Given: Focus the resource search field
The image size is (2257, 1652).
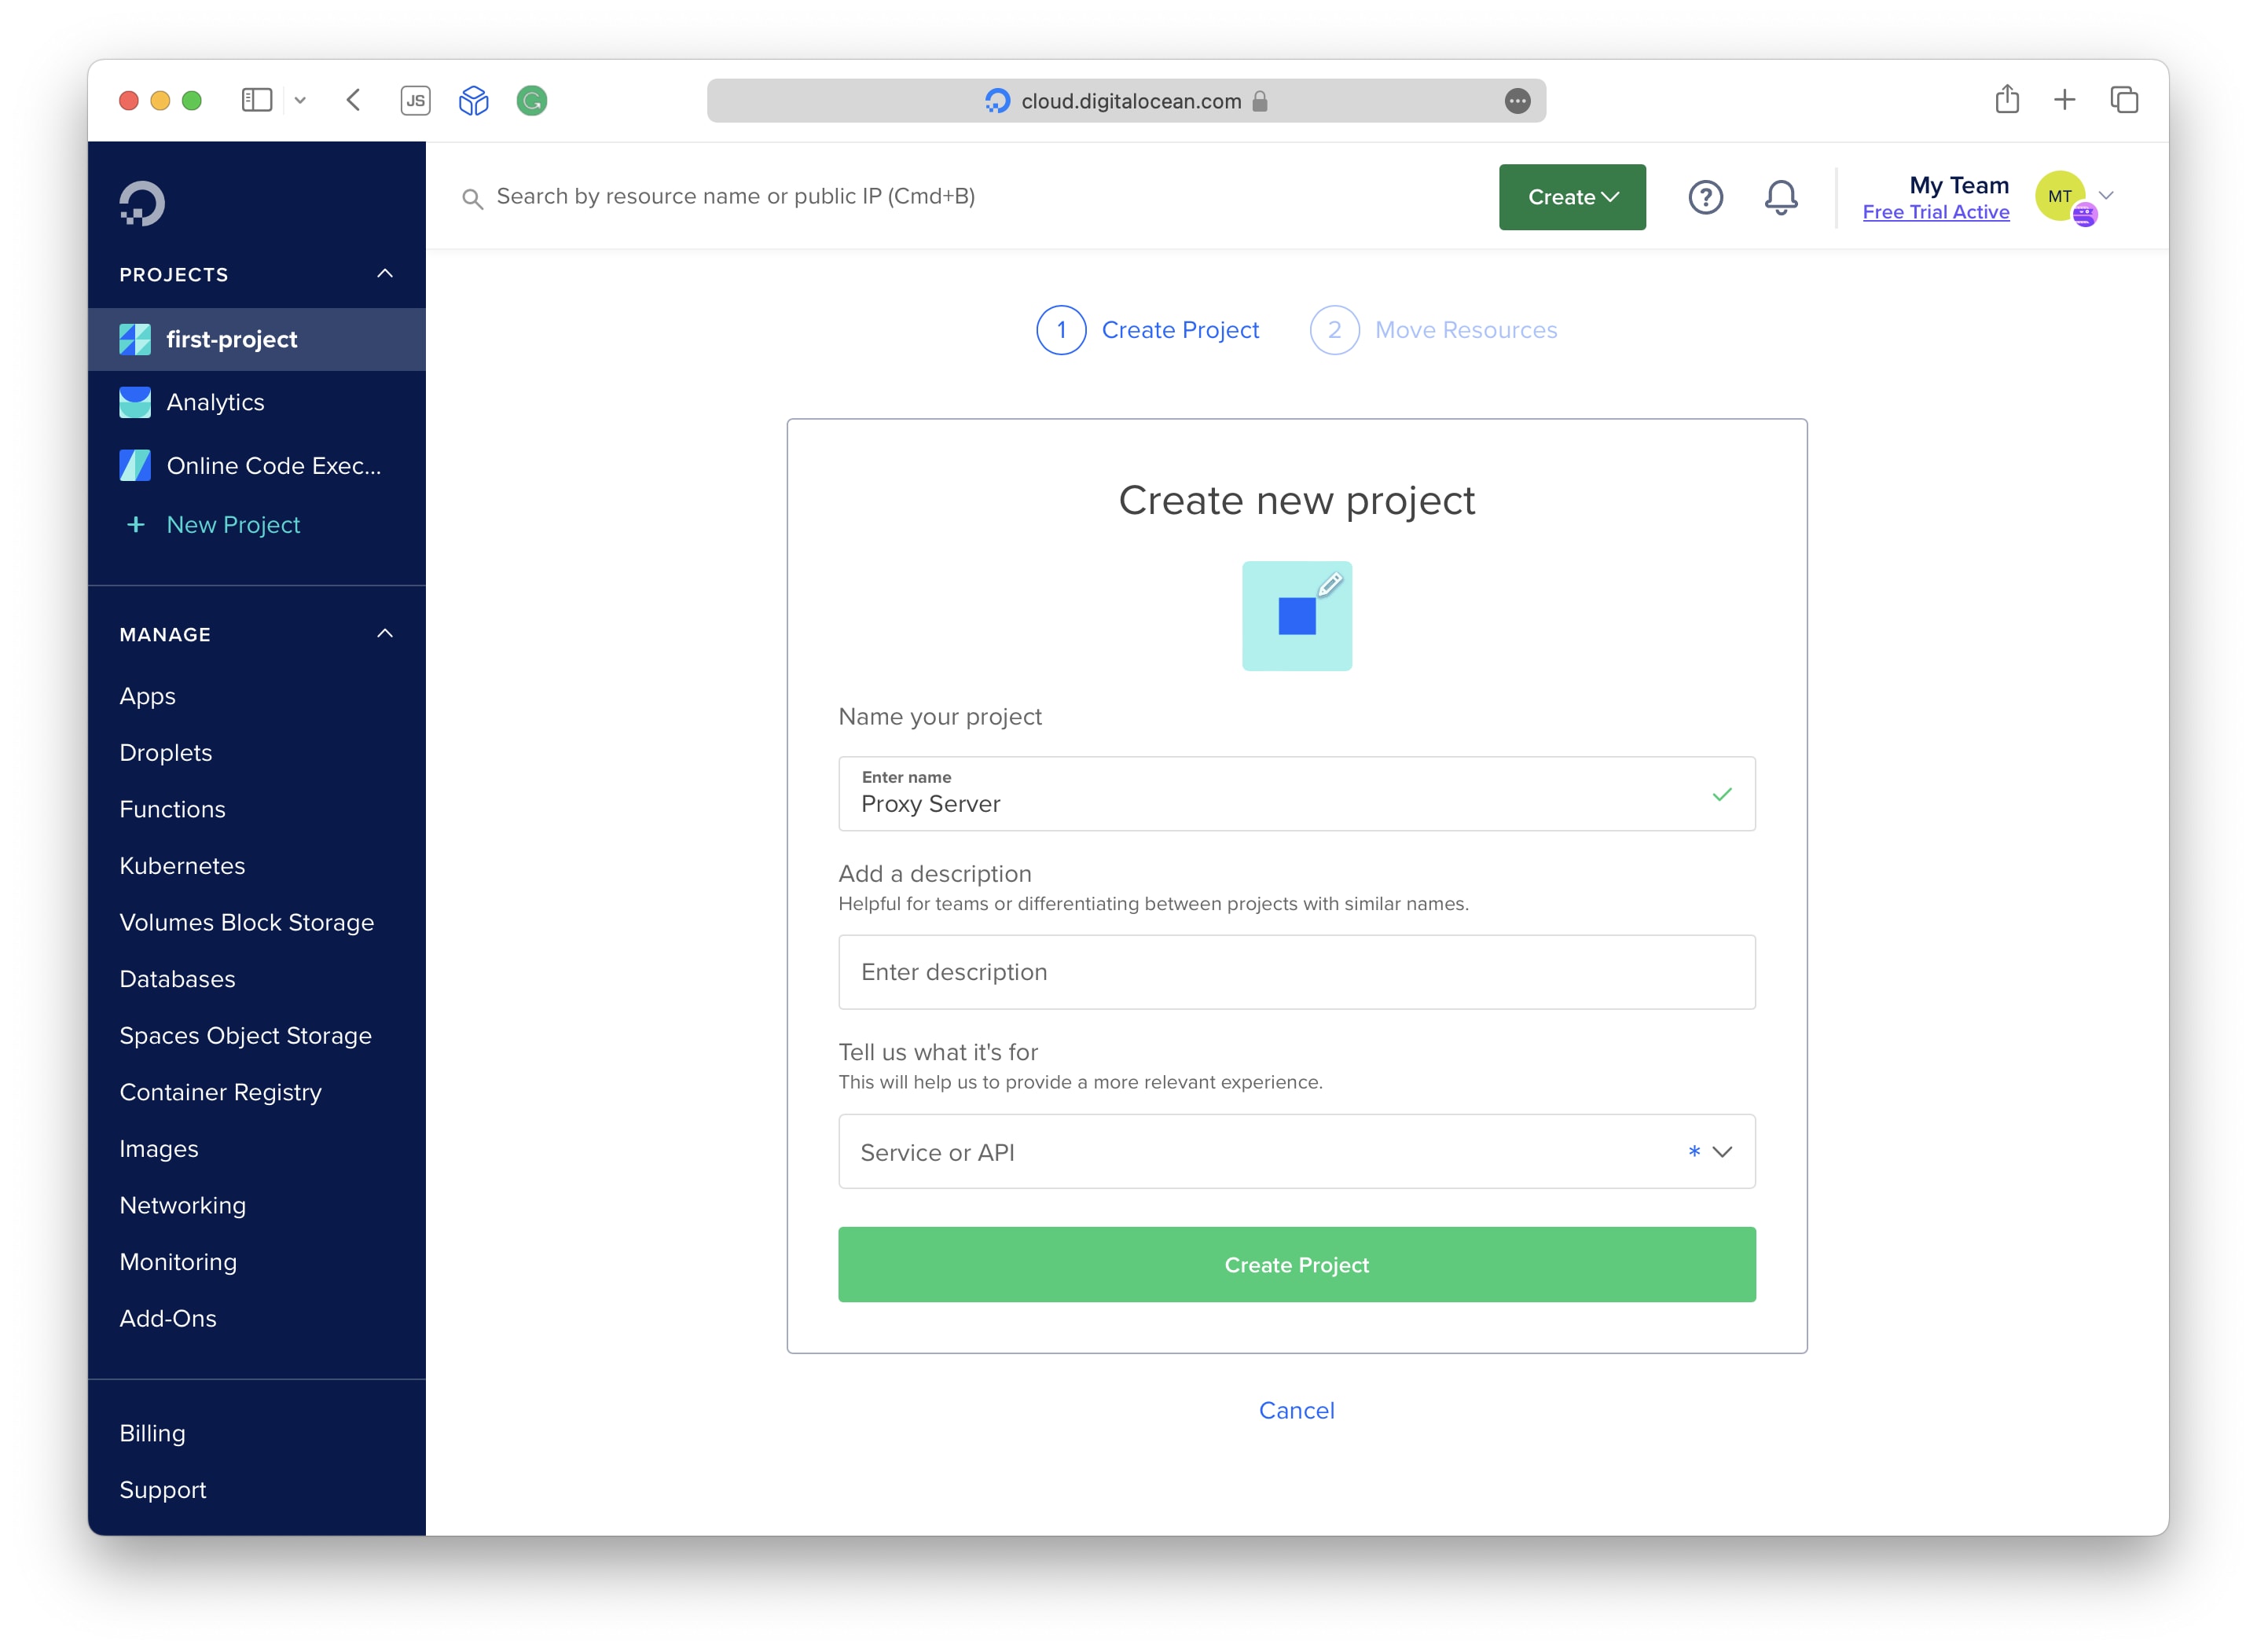Looking at the screenshot, I should (735, 197).
